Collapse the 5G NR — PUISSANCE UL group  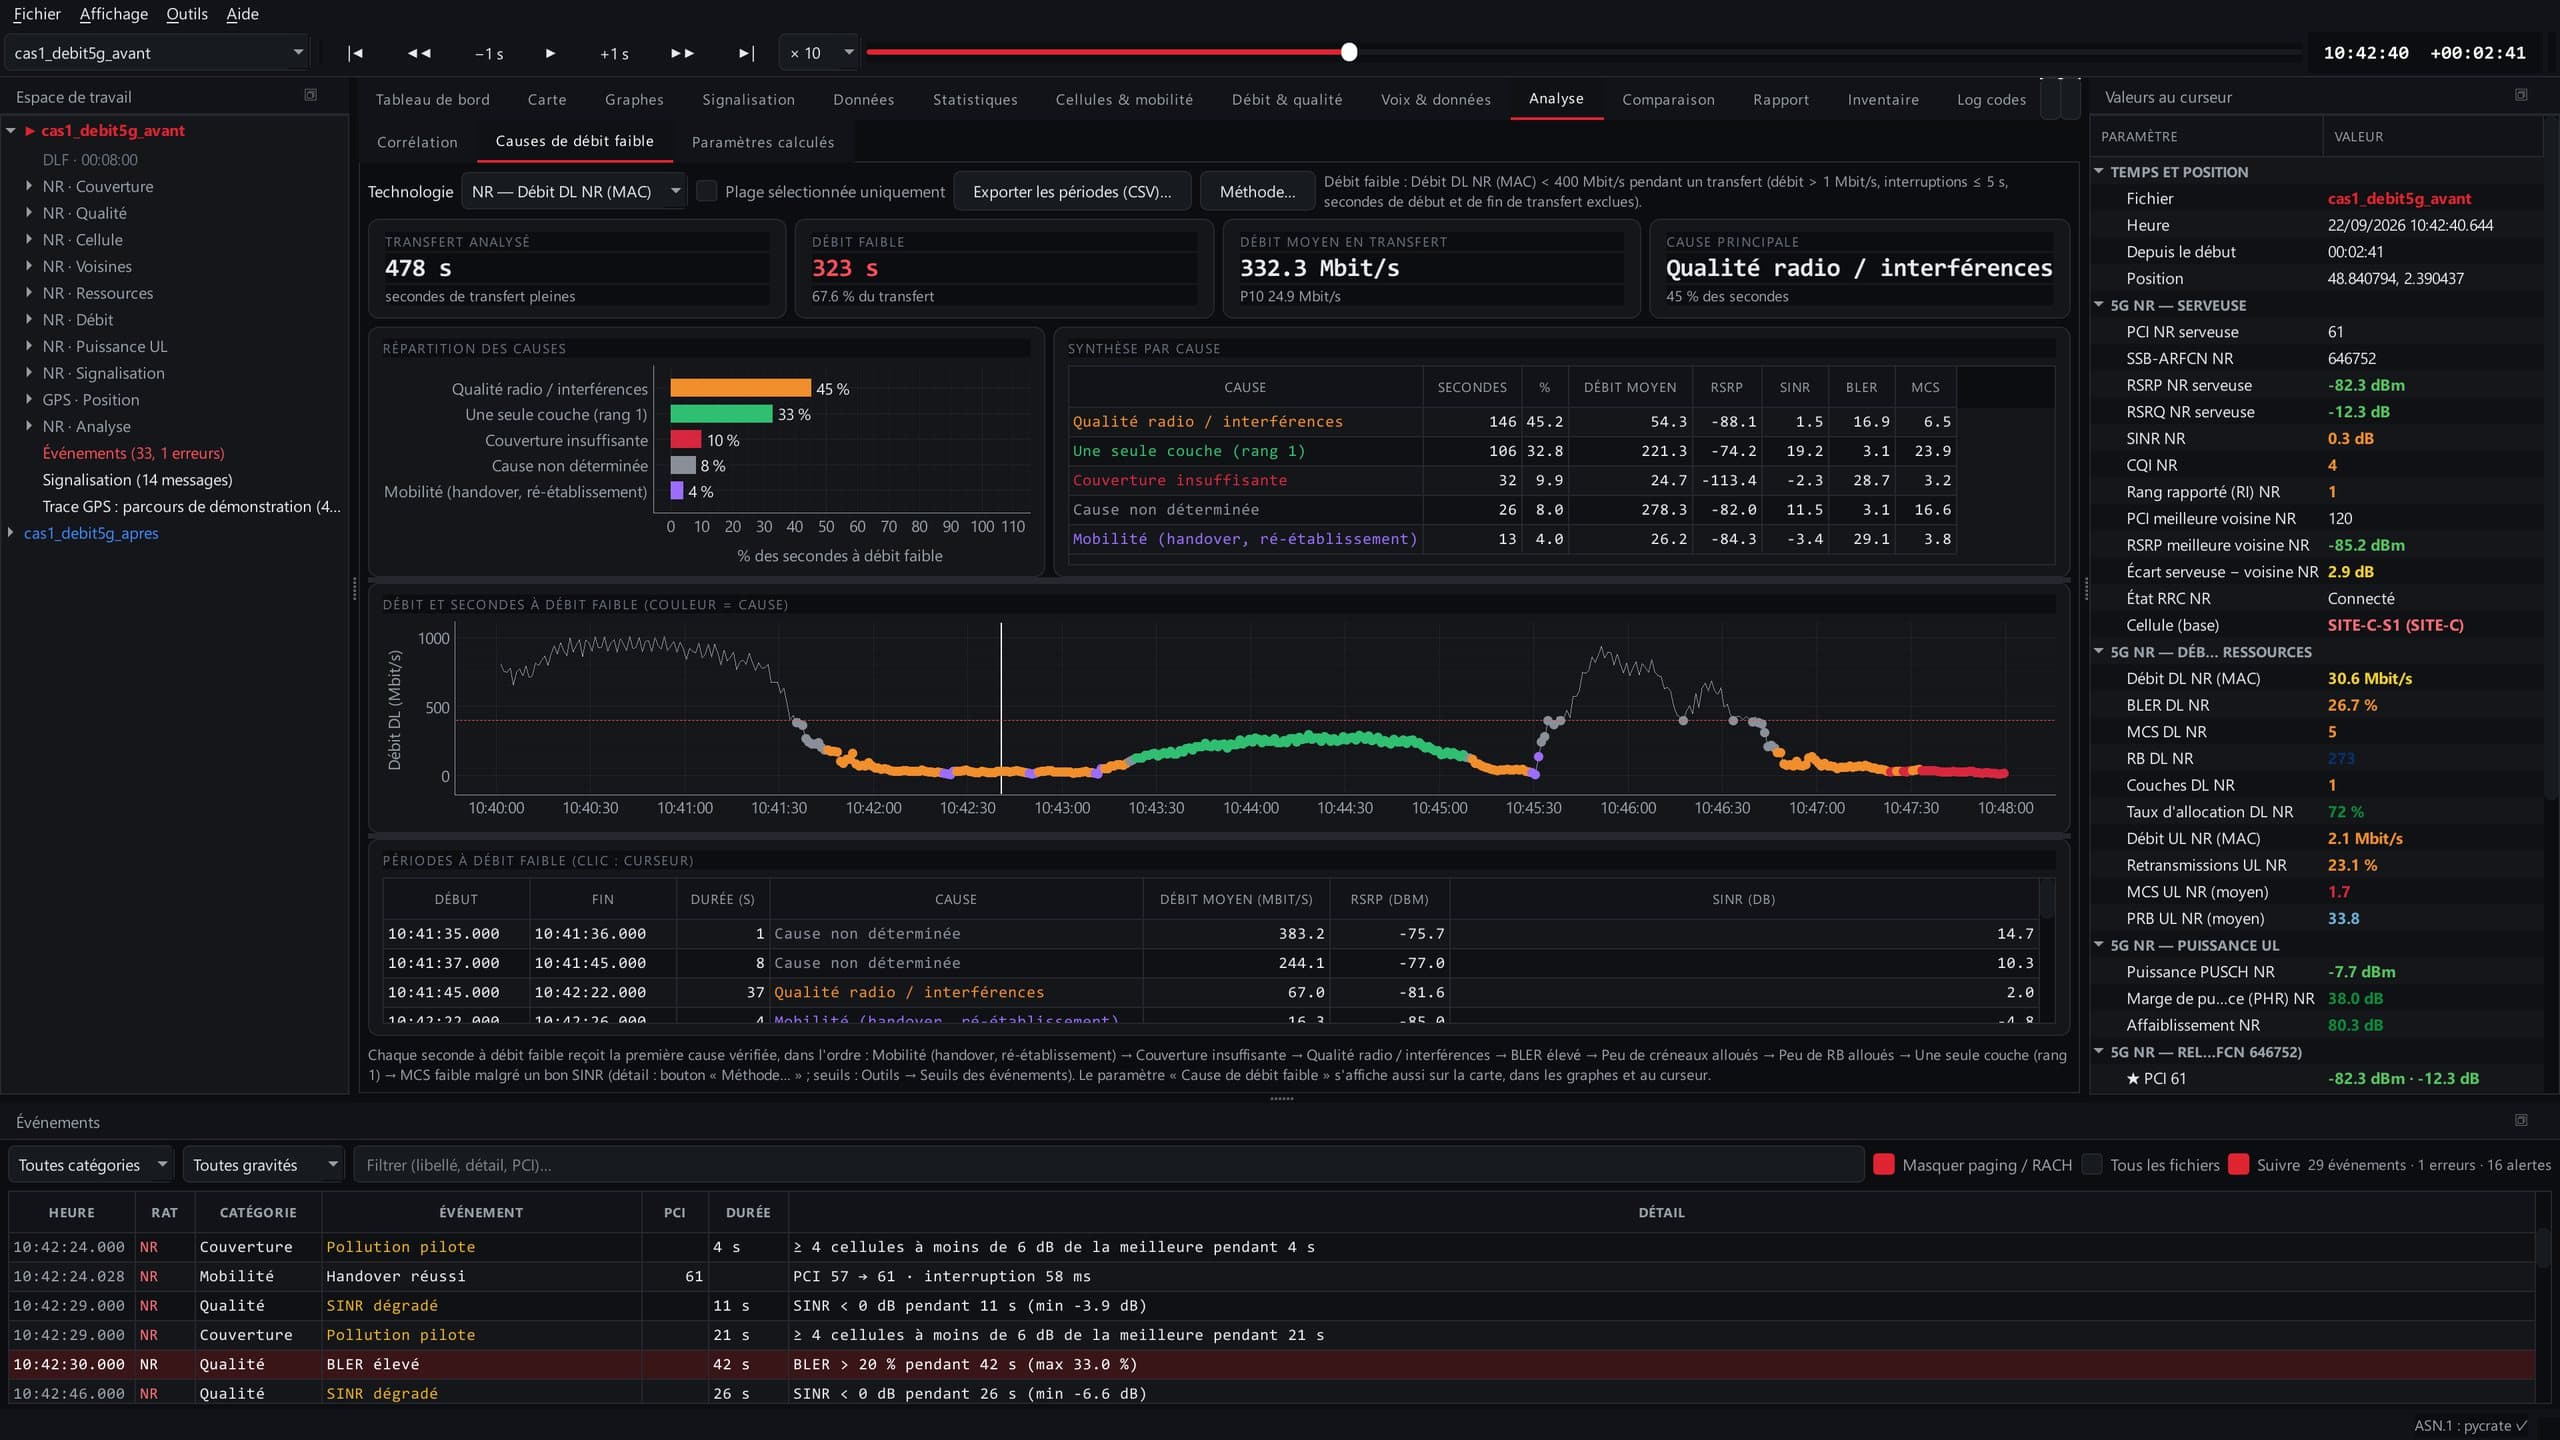click(x=2099, y=945)
